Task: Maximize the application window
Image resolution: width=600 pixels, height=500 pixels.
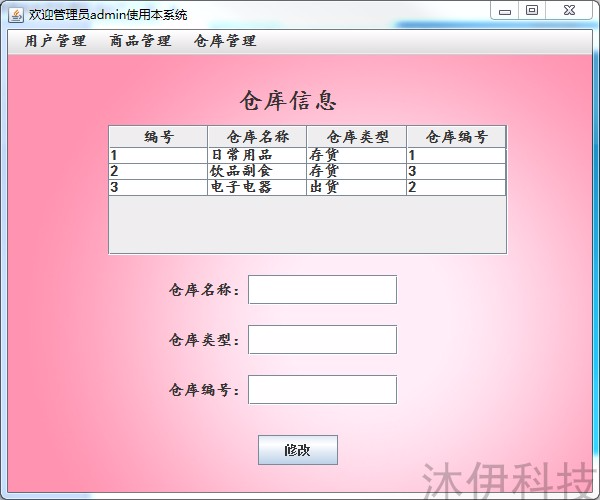Action: coord(532,11)
